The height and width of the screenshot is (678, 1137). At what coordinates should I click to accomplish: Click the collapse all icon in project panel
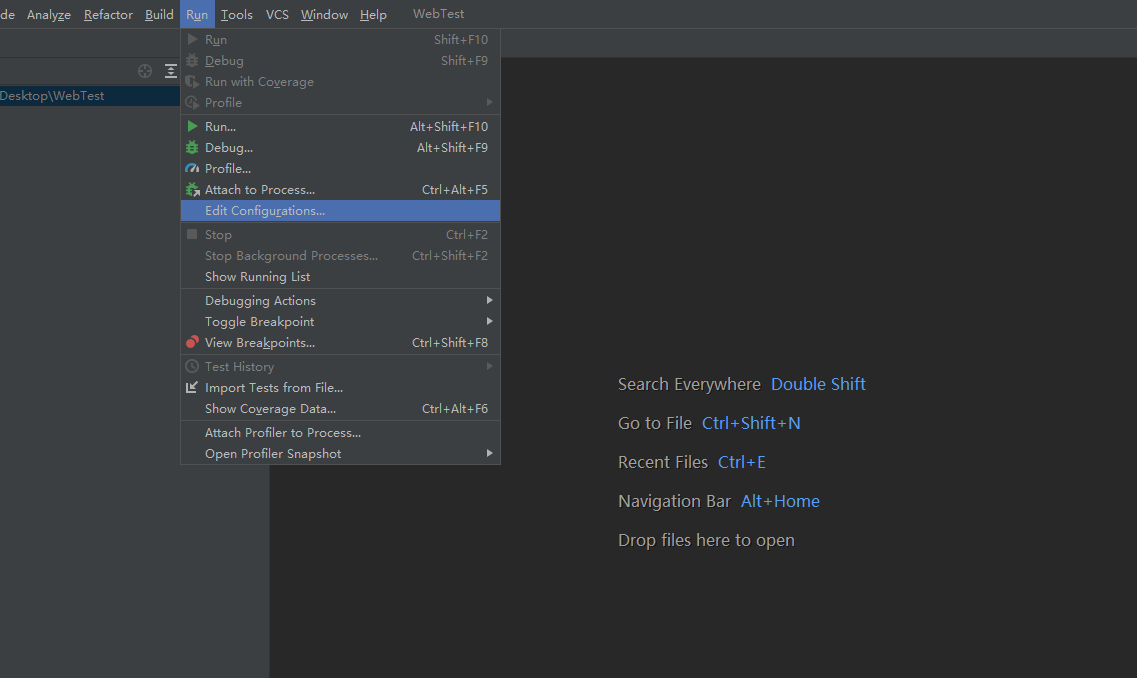[x=170, y=70]
